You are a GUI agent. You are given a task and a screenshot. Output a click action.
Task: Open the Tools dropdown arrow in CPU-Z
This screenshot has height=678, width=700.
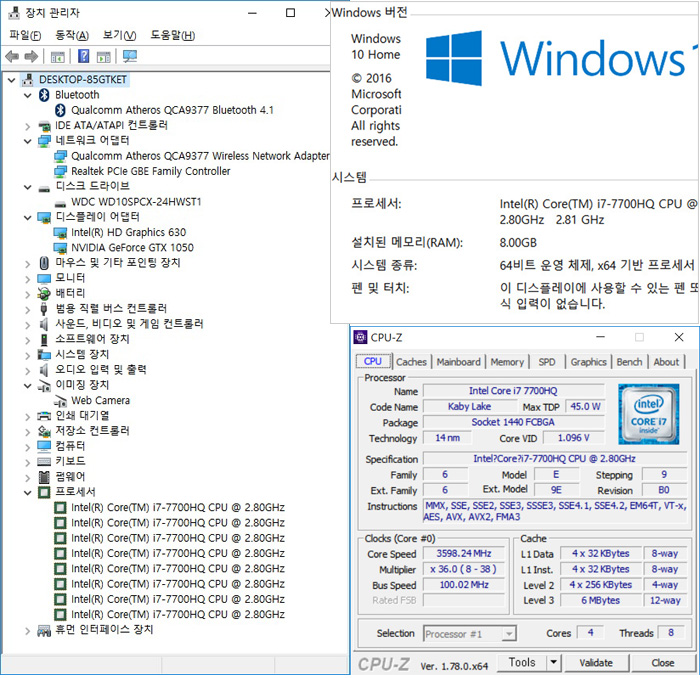click(x=554, y=662)
